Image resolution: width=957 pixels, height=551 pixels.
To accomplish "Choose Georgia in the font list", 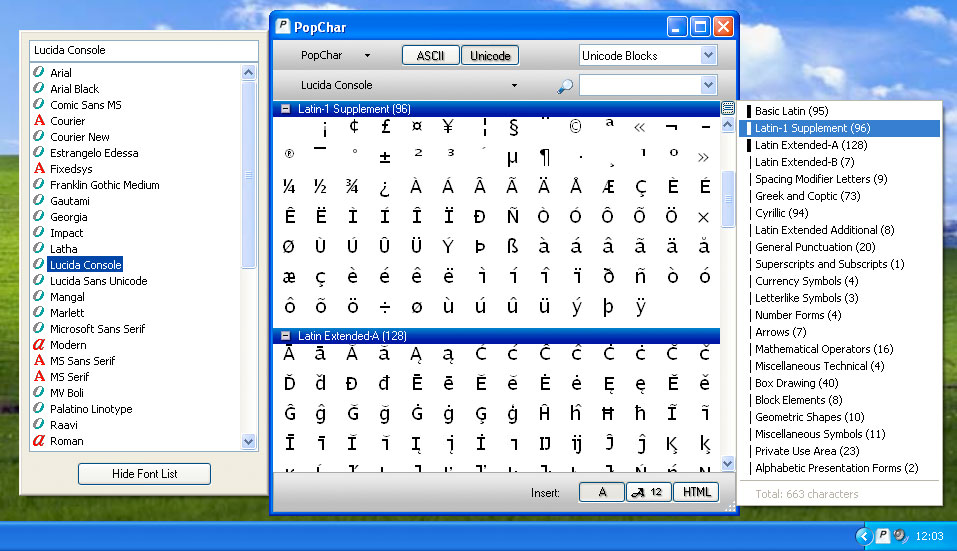I will click(x=68, y=217).
